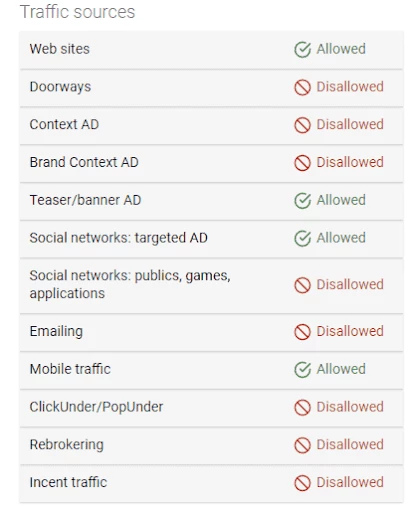This screenshot has width=416, height=512.
Task: Click the Brand Context AD label
Action: click(x=84, y=162)
